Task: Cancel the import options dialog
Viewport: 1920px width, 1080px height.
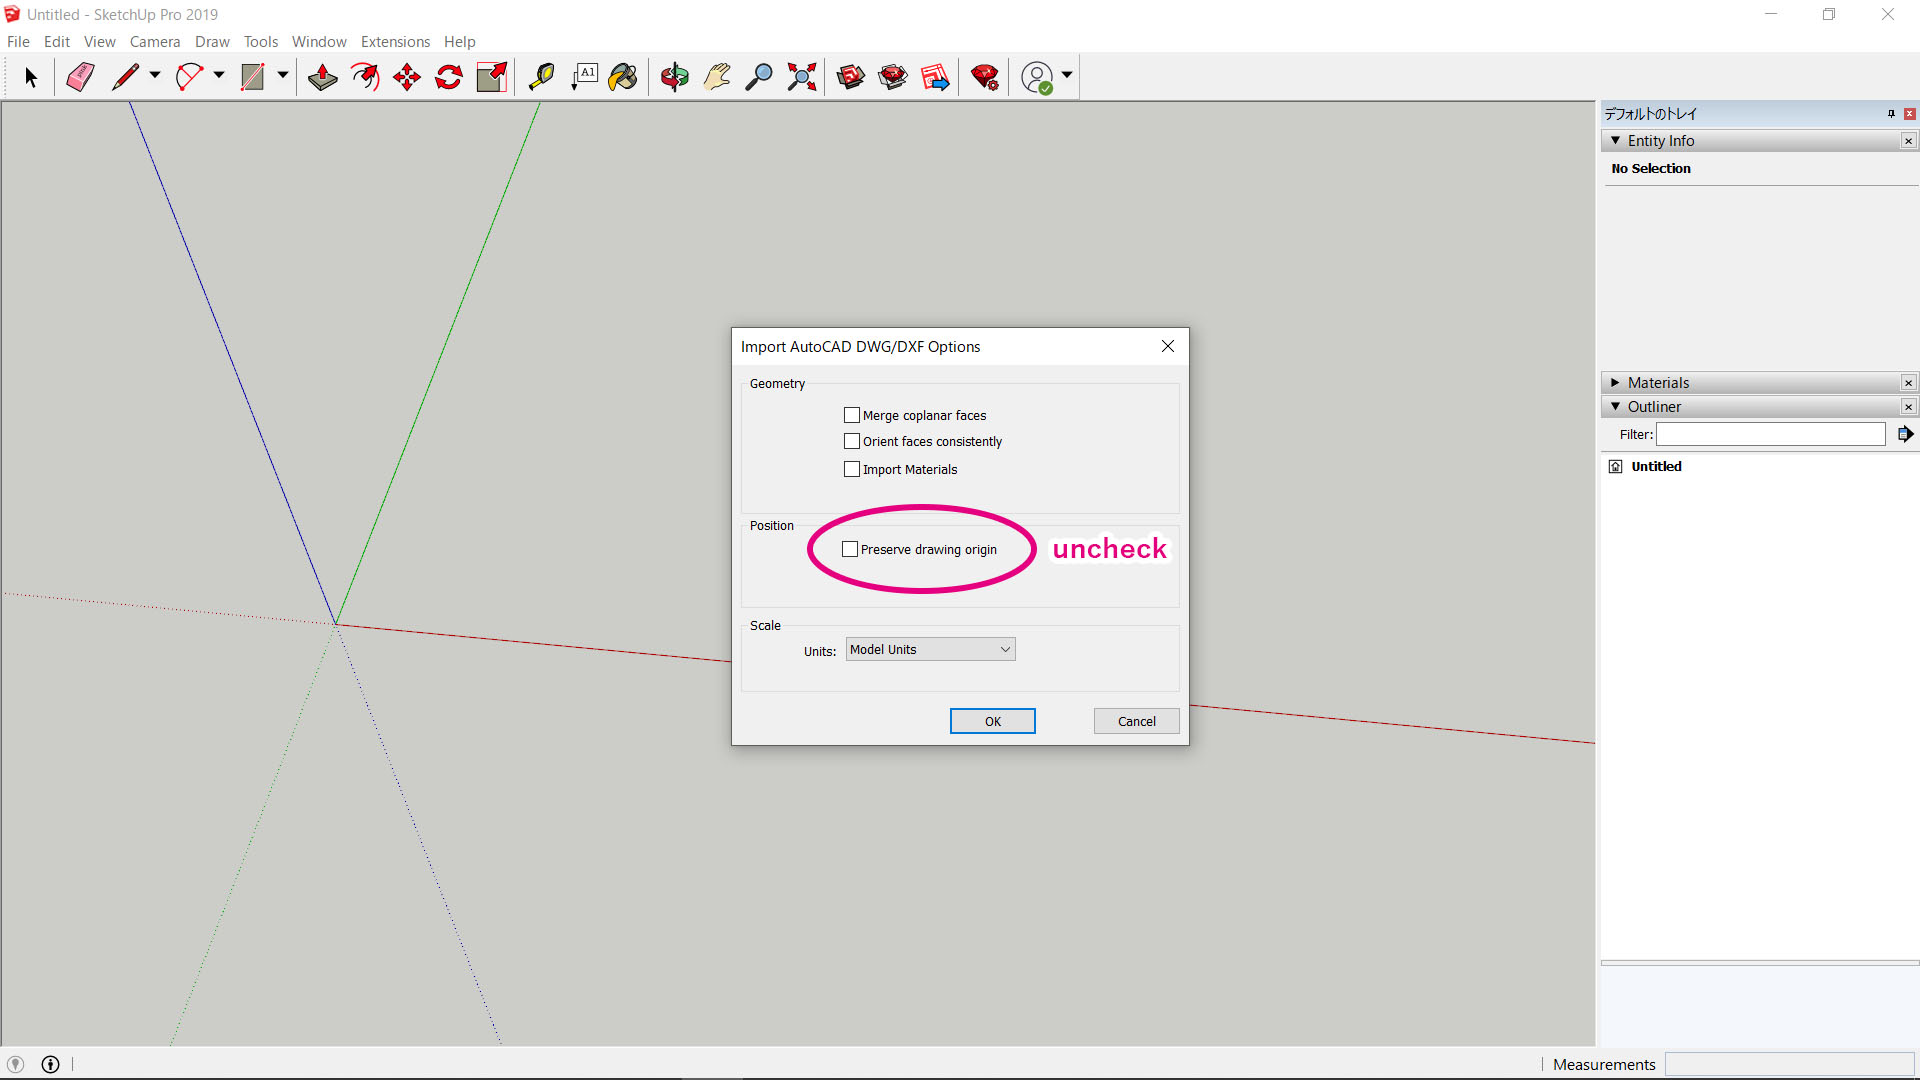Action: (x=1137, y=721)
